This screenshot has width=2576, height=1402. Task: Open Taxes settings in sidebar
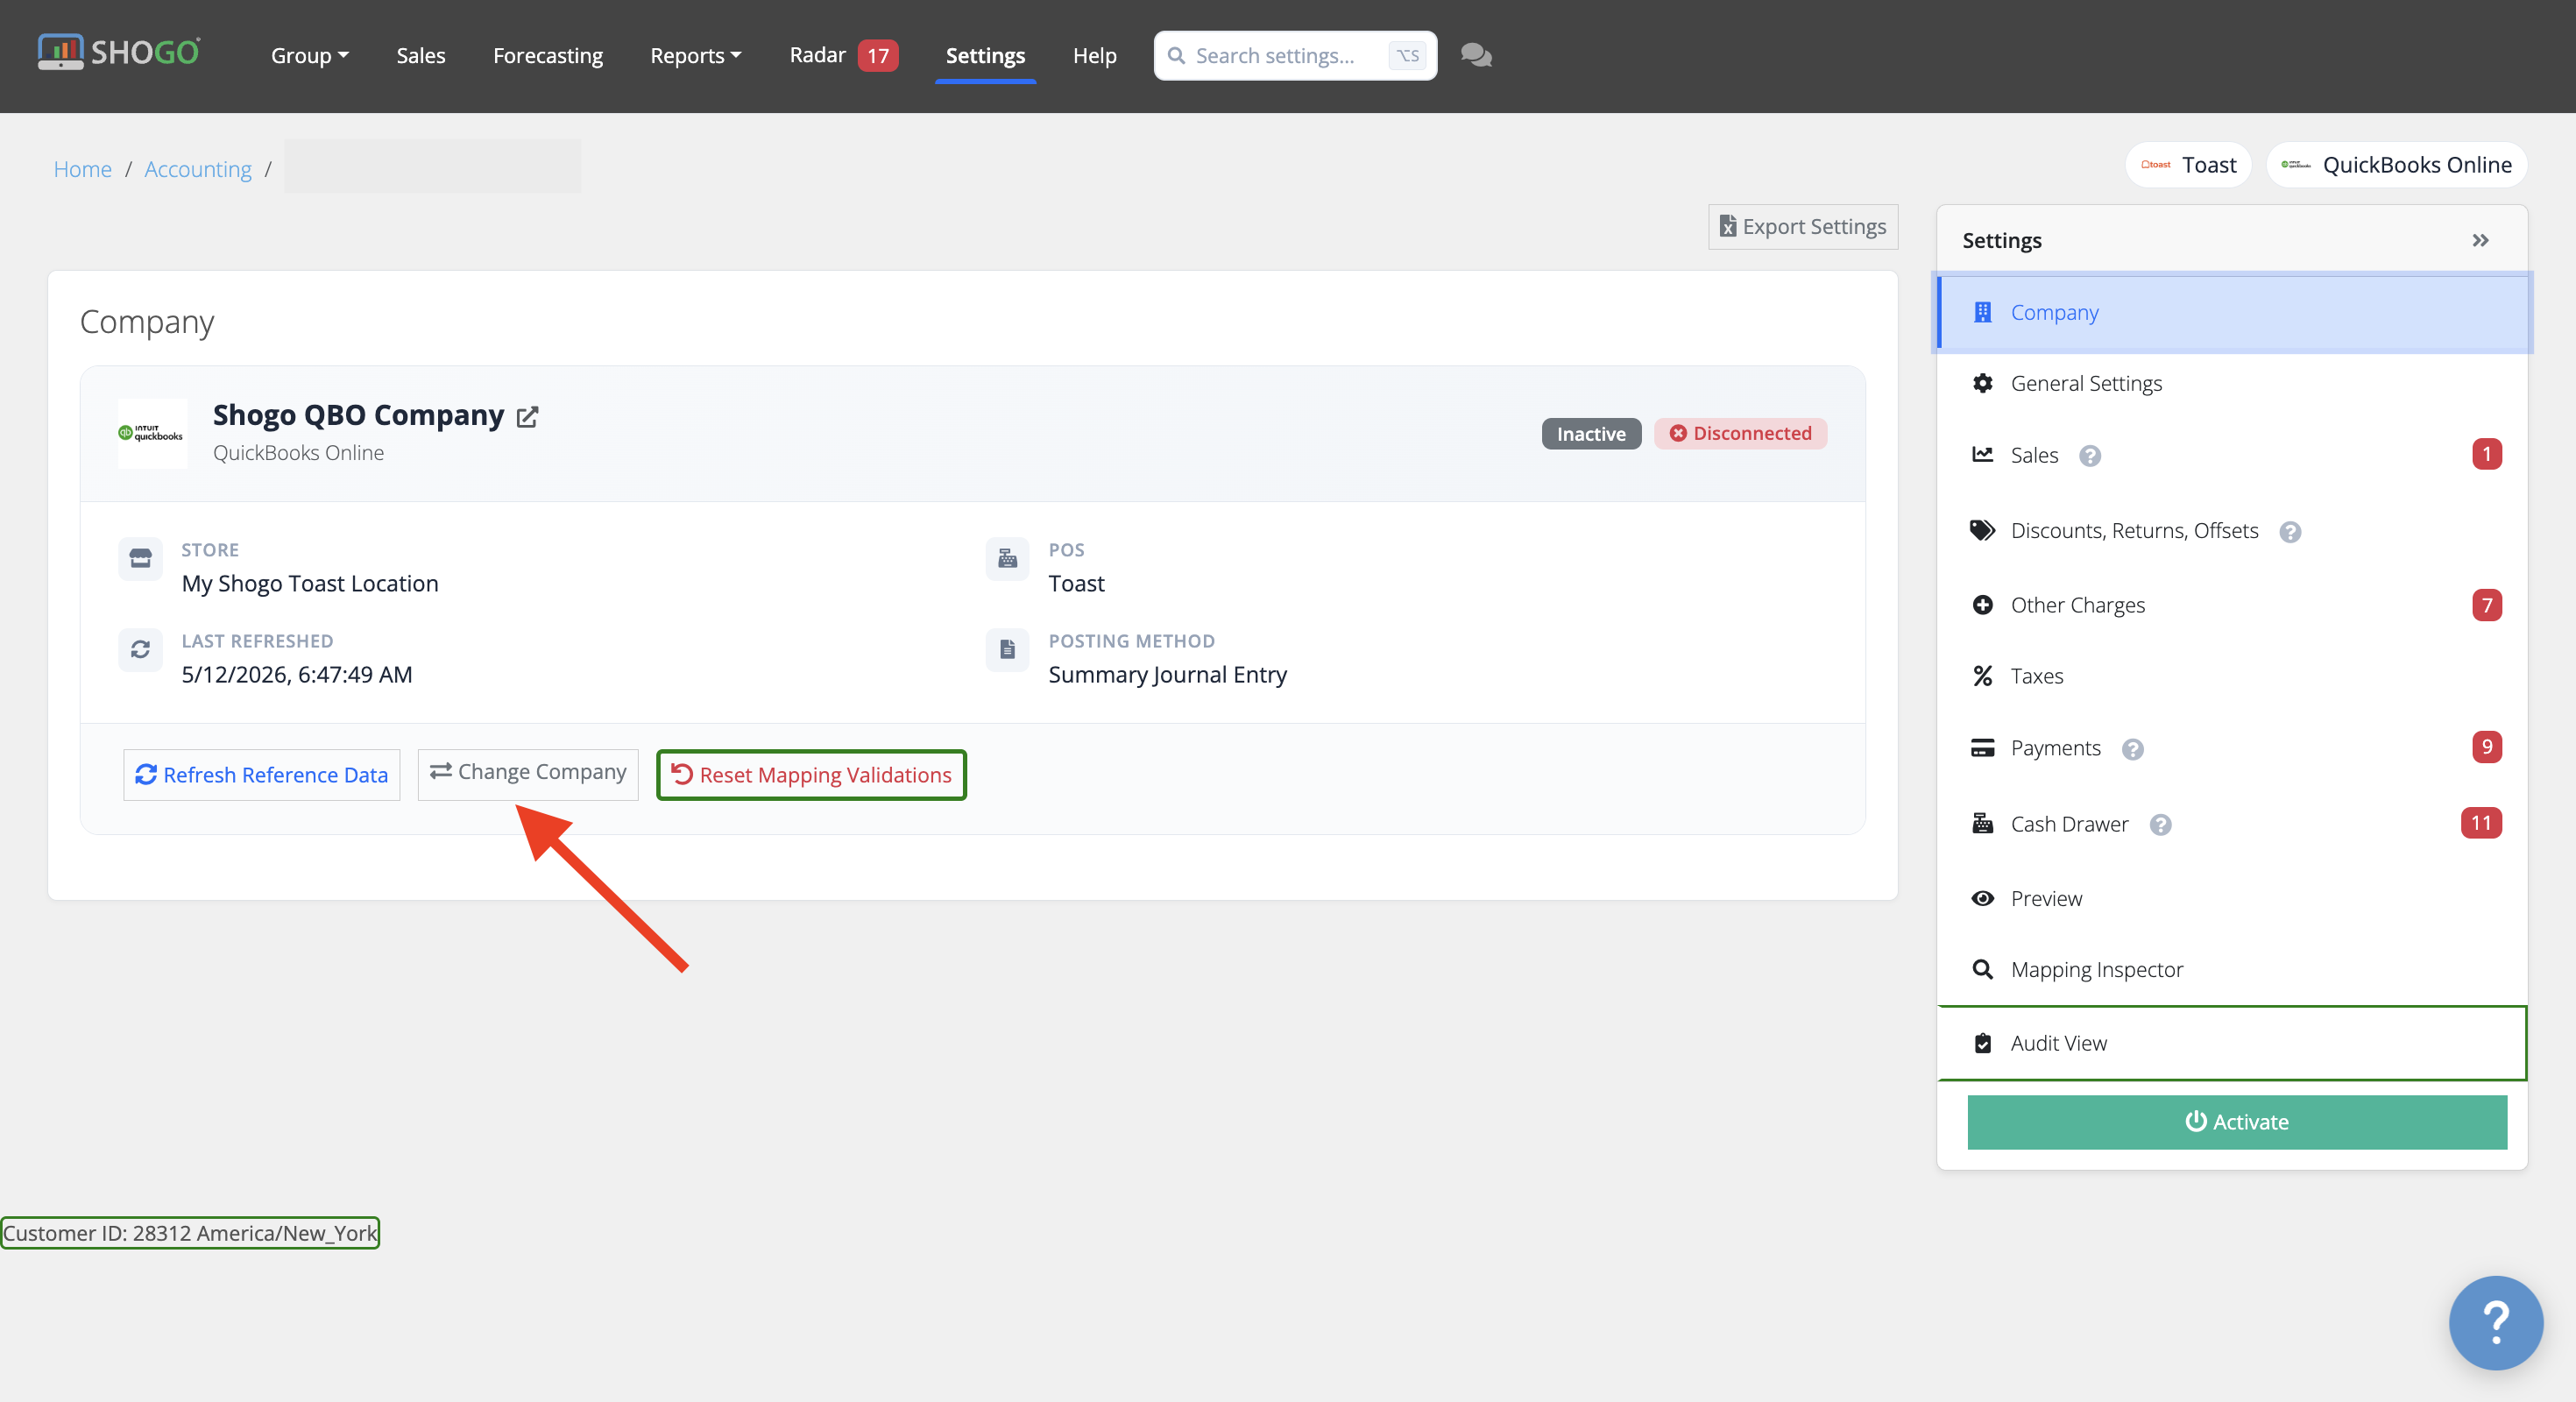tap(2232, 676)
